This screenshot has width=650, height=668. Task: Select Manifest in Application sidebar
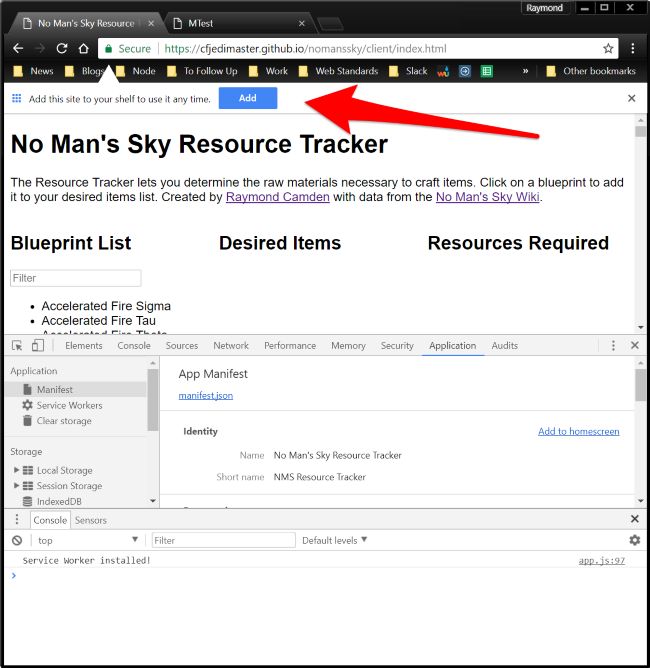point(77,389)
